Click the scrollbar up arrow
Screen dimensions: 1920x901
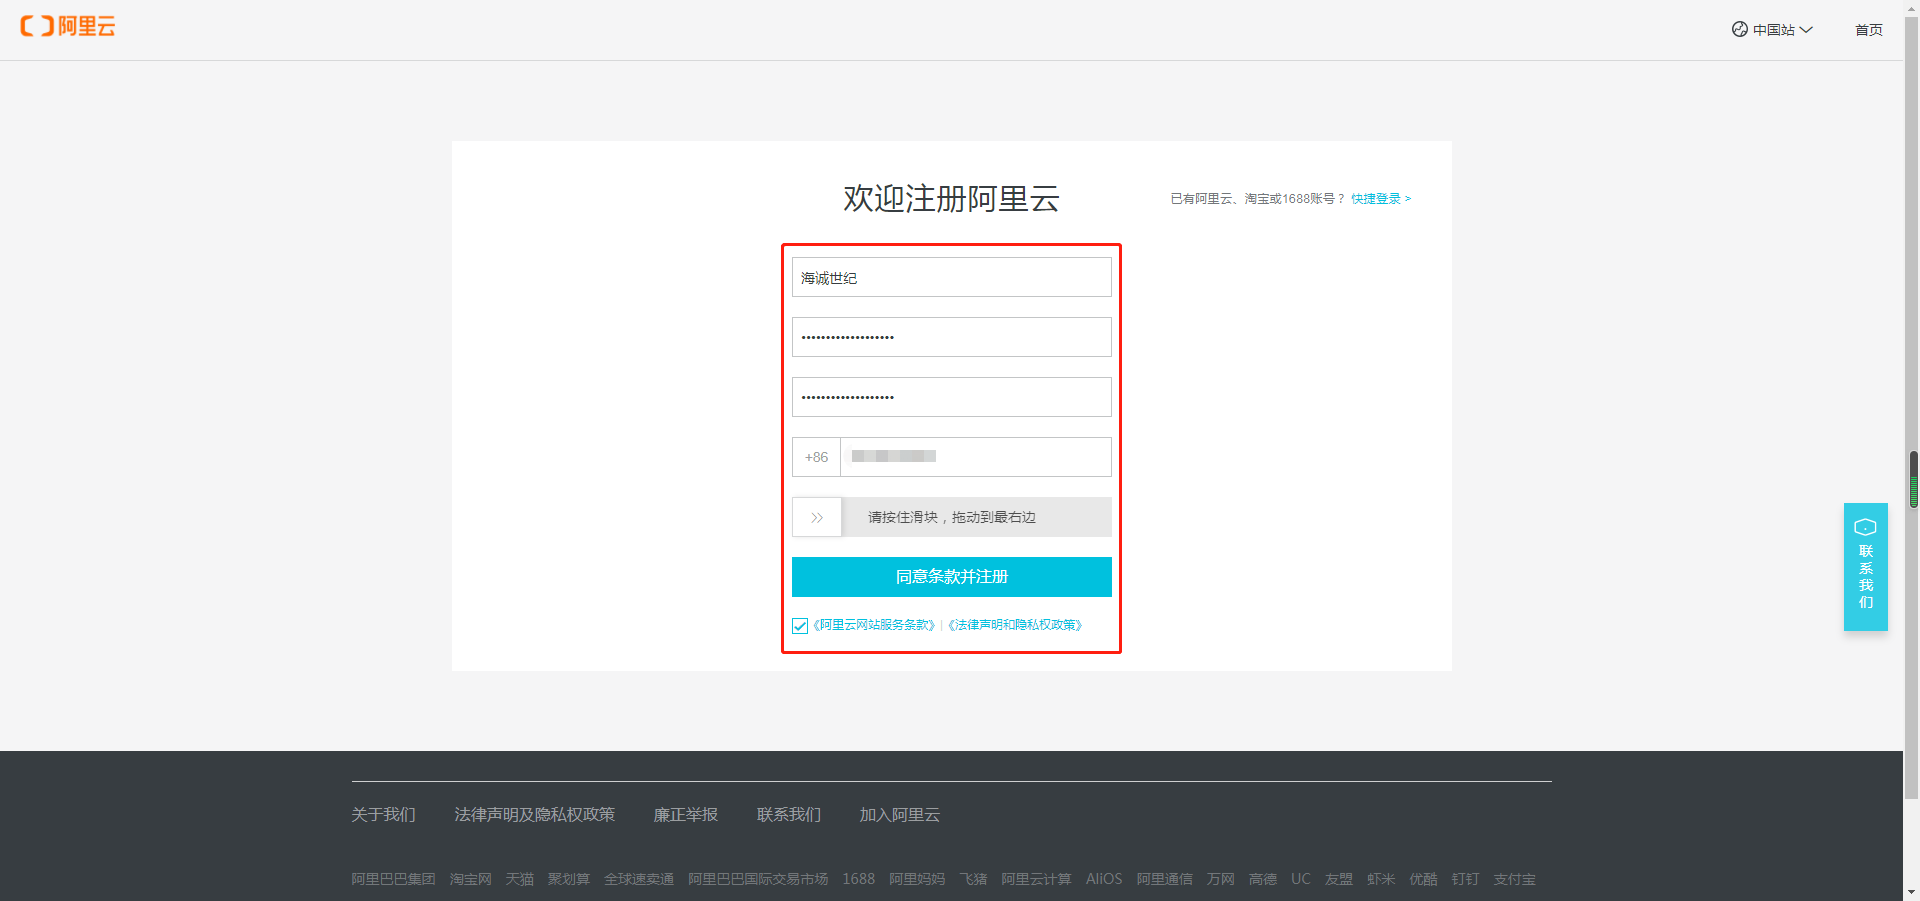(1912, 7)
